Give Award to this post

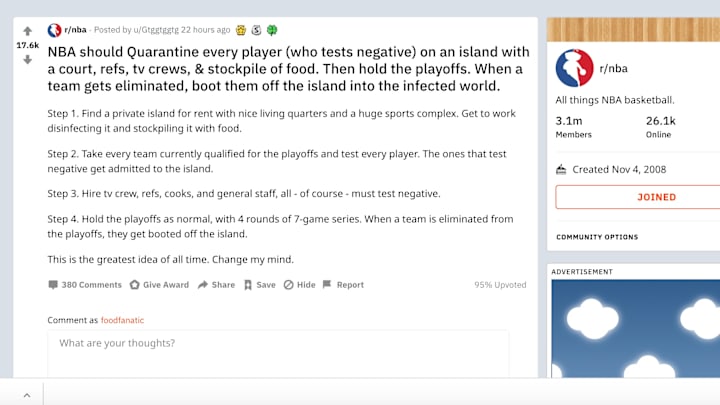(159, 285)
